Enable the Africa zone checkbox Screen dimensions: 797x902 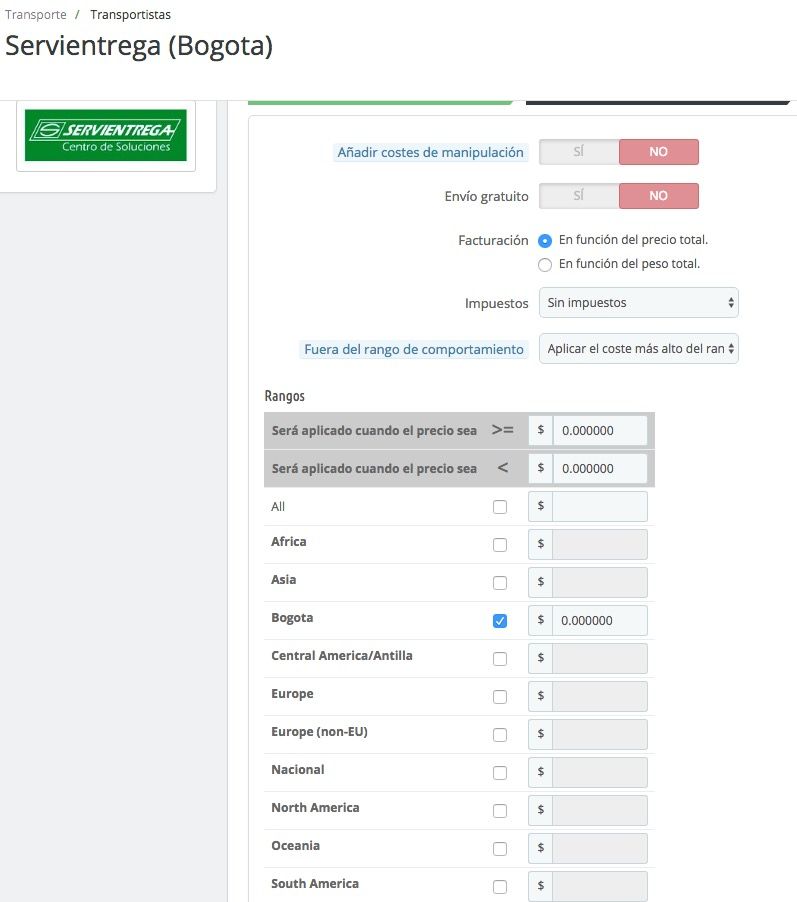point(500,545)
